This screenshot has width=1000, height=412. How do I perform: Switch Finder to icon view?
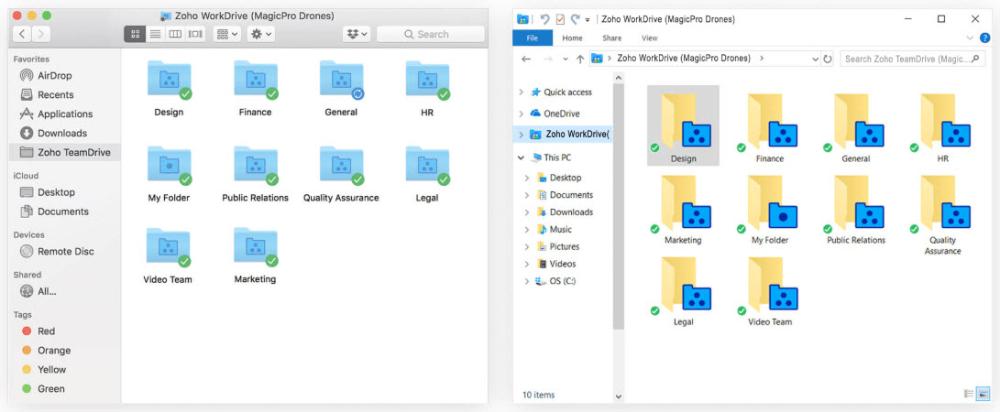pos(135,34)
